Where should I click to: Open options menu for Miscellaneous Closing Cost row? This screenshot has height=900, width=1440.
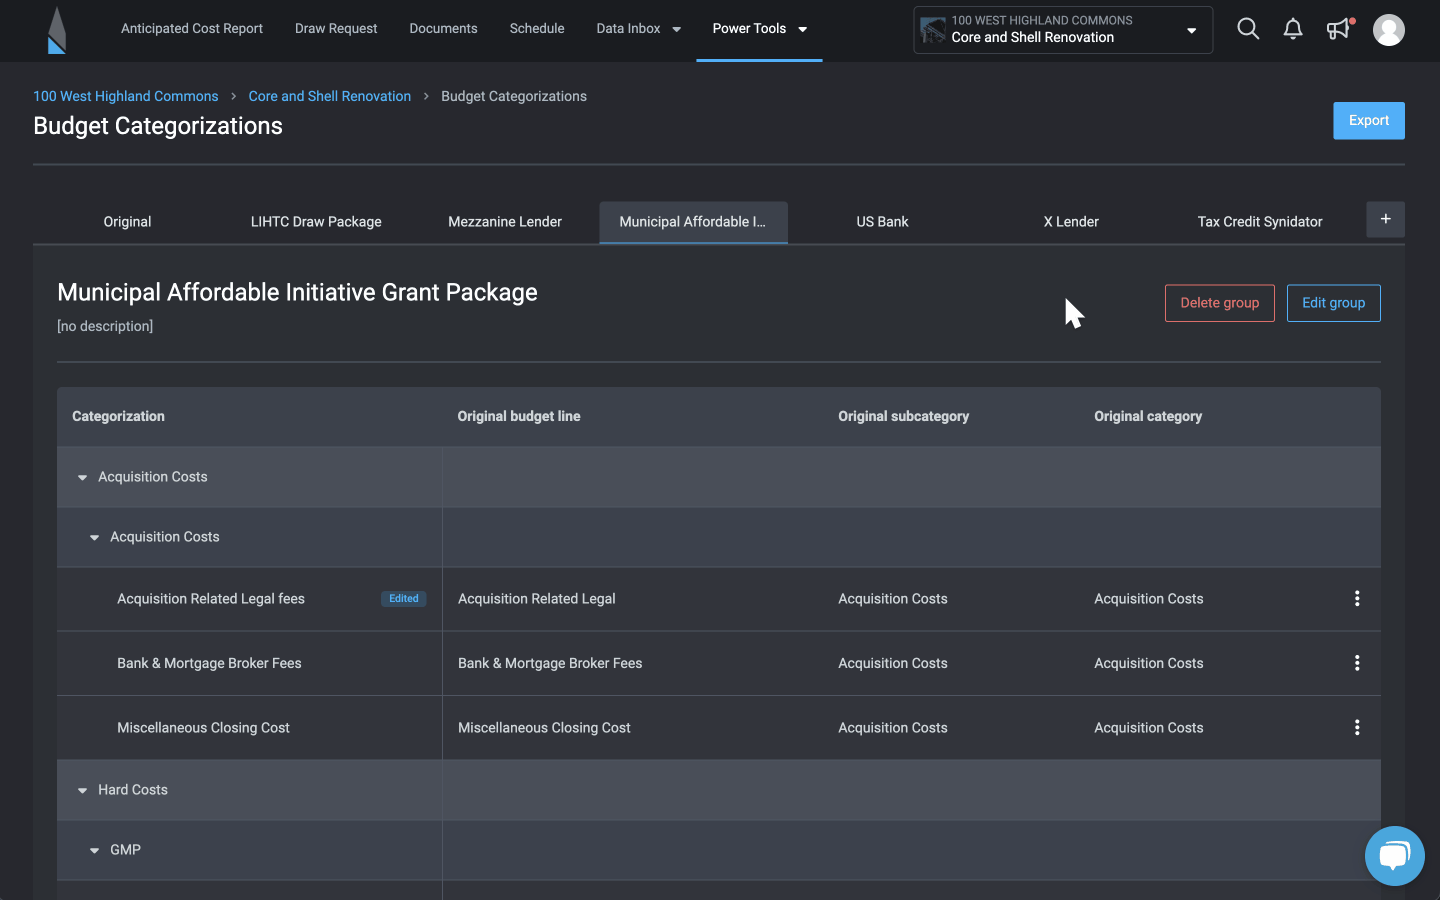[1357, 728]
